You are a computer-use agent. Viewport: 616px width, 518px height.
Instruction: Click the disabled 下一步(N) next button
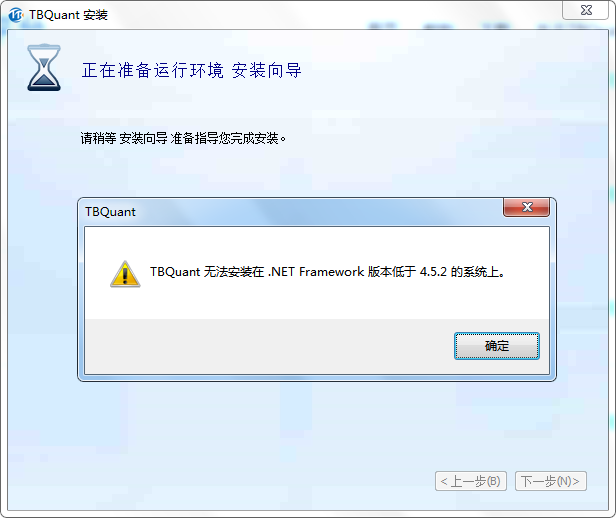pyautogui.click(x=550, y=481)
